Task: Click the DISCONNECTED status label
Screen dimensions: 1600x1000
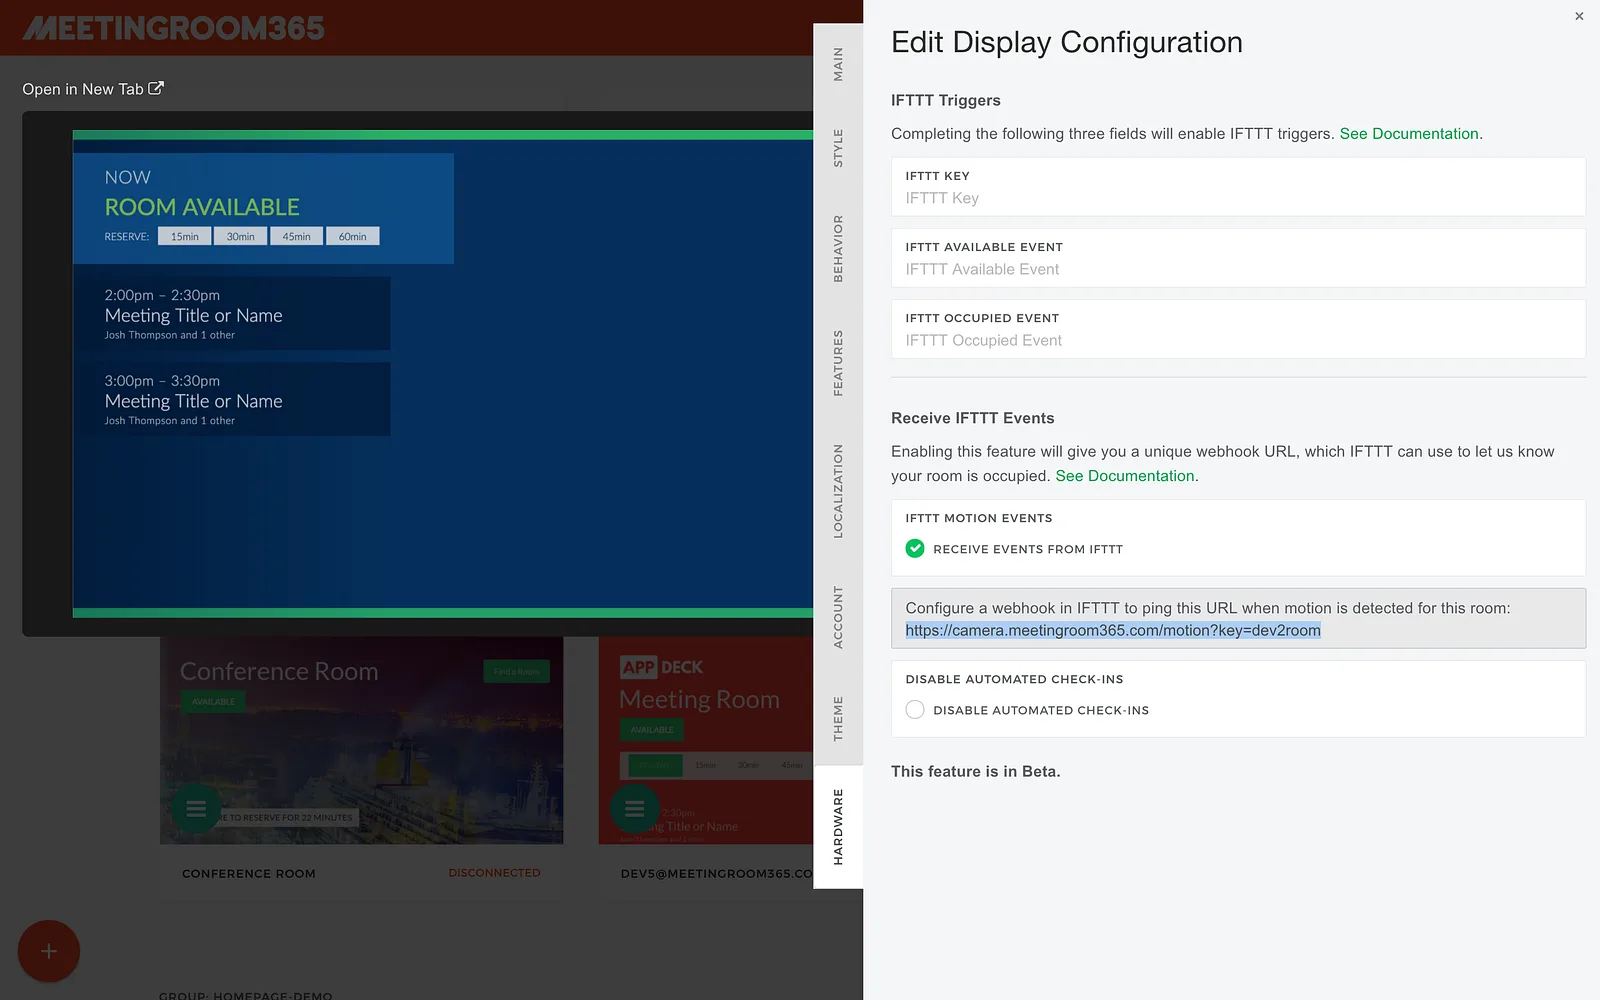Action: (x=494, y=873)
